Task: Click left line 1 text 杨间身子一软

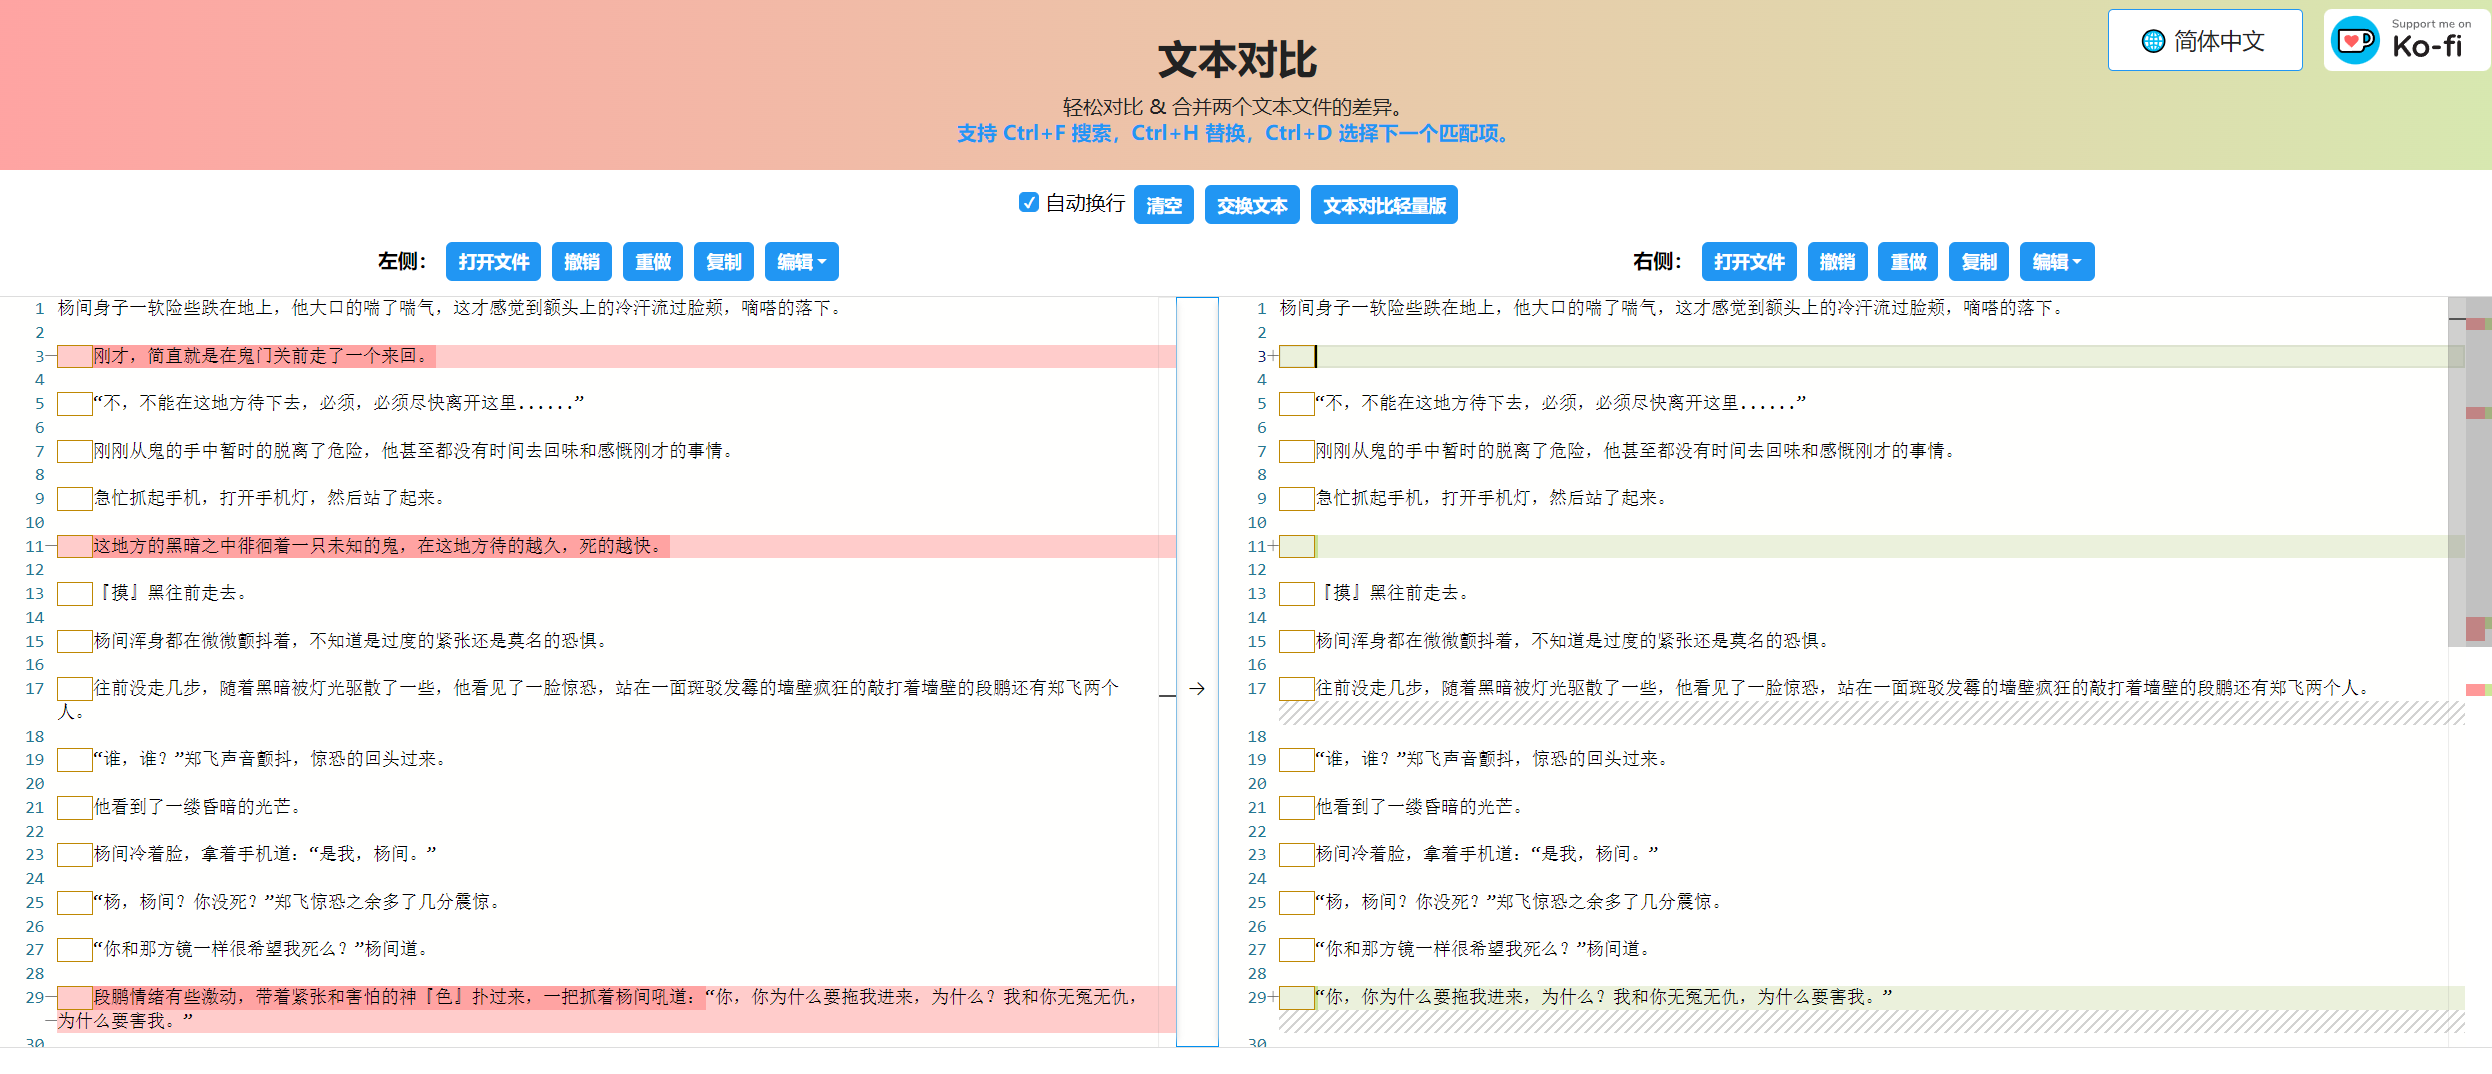Action: click(112, 308)
